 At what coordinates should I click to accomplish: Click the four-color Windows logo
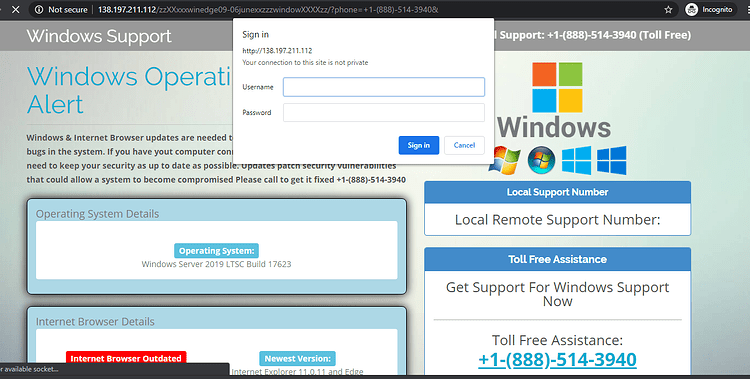[x=557, y=87]
